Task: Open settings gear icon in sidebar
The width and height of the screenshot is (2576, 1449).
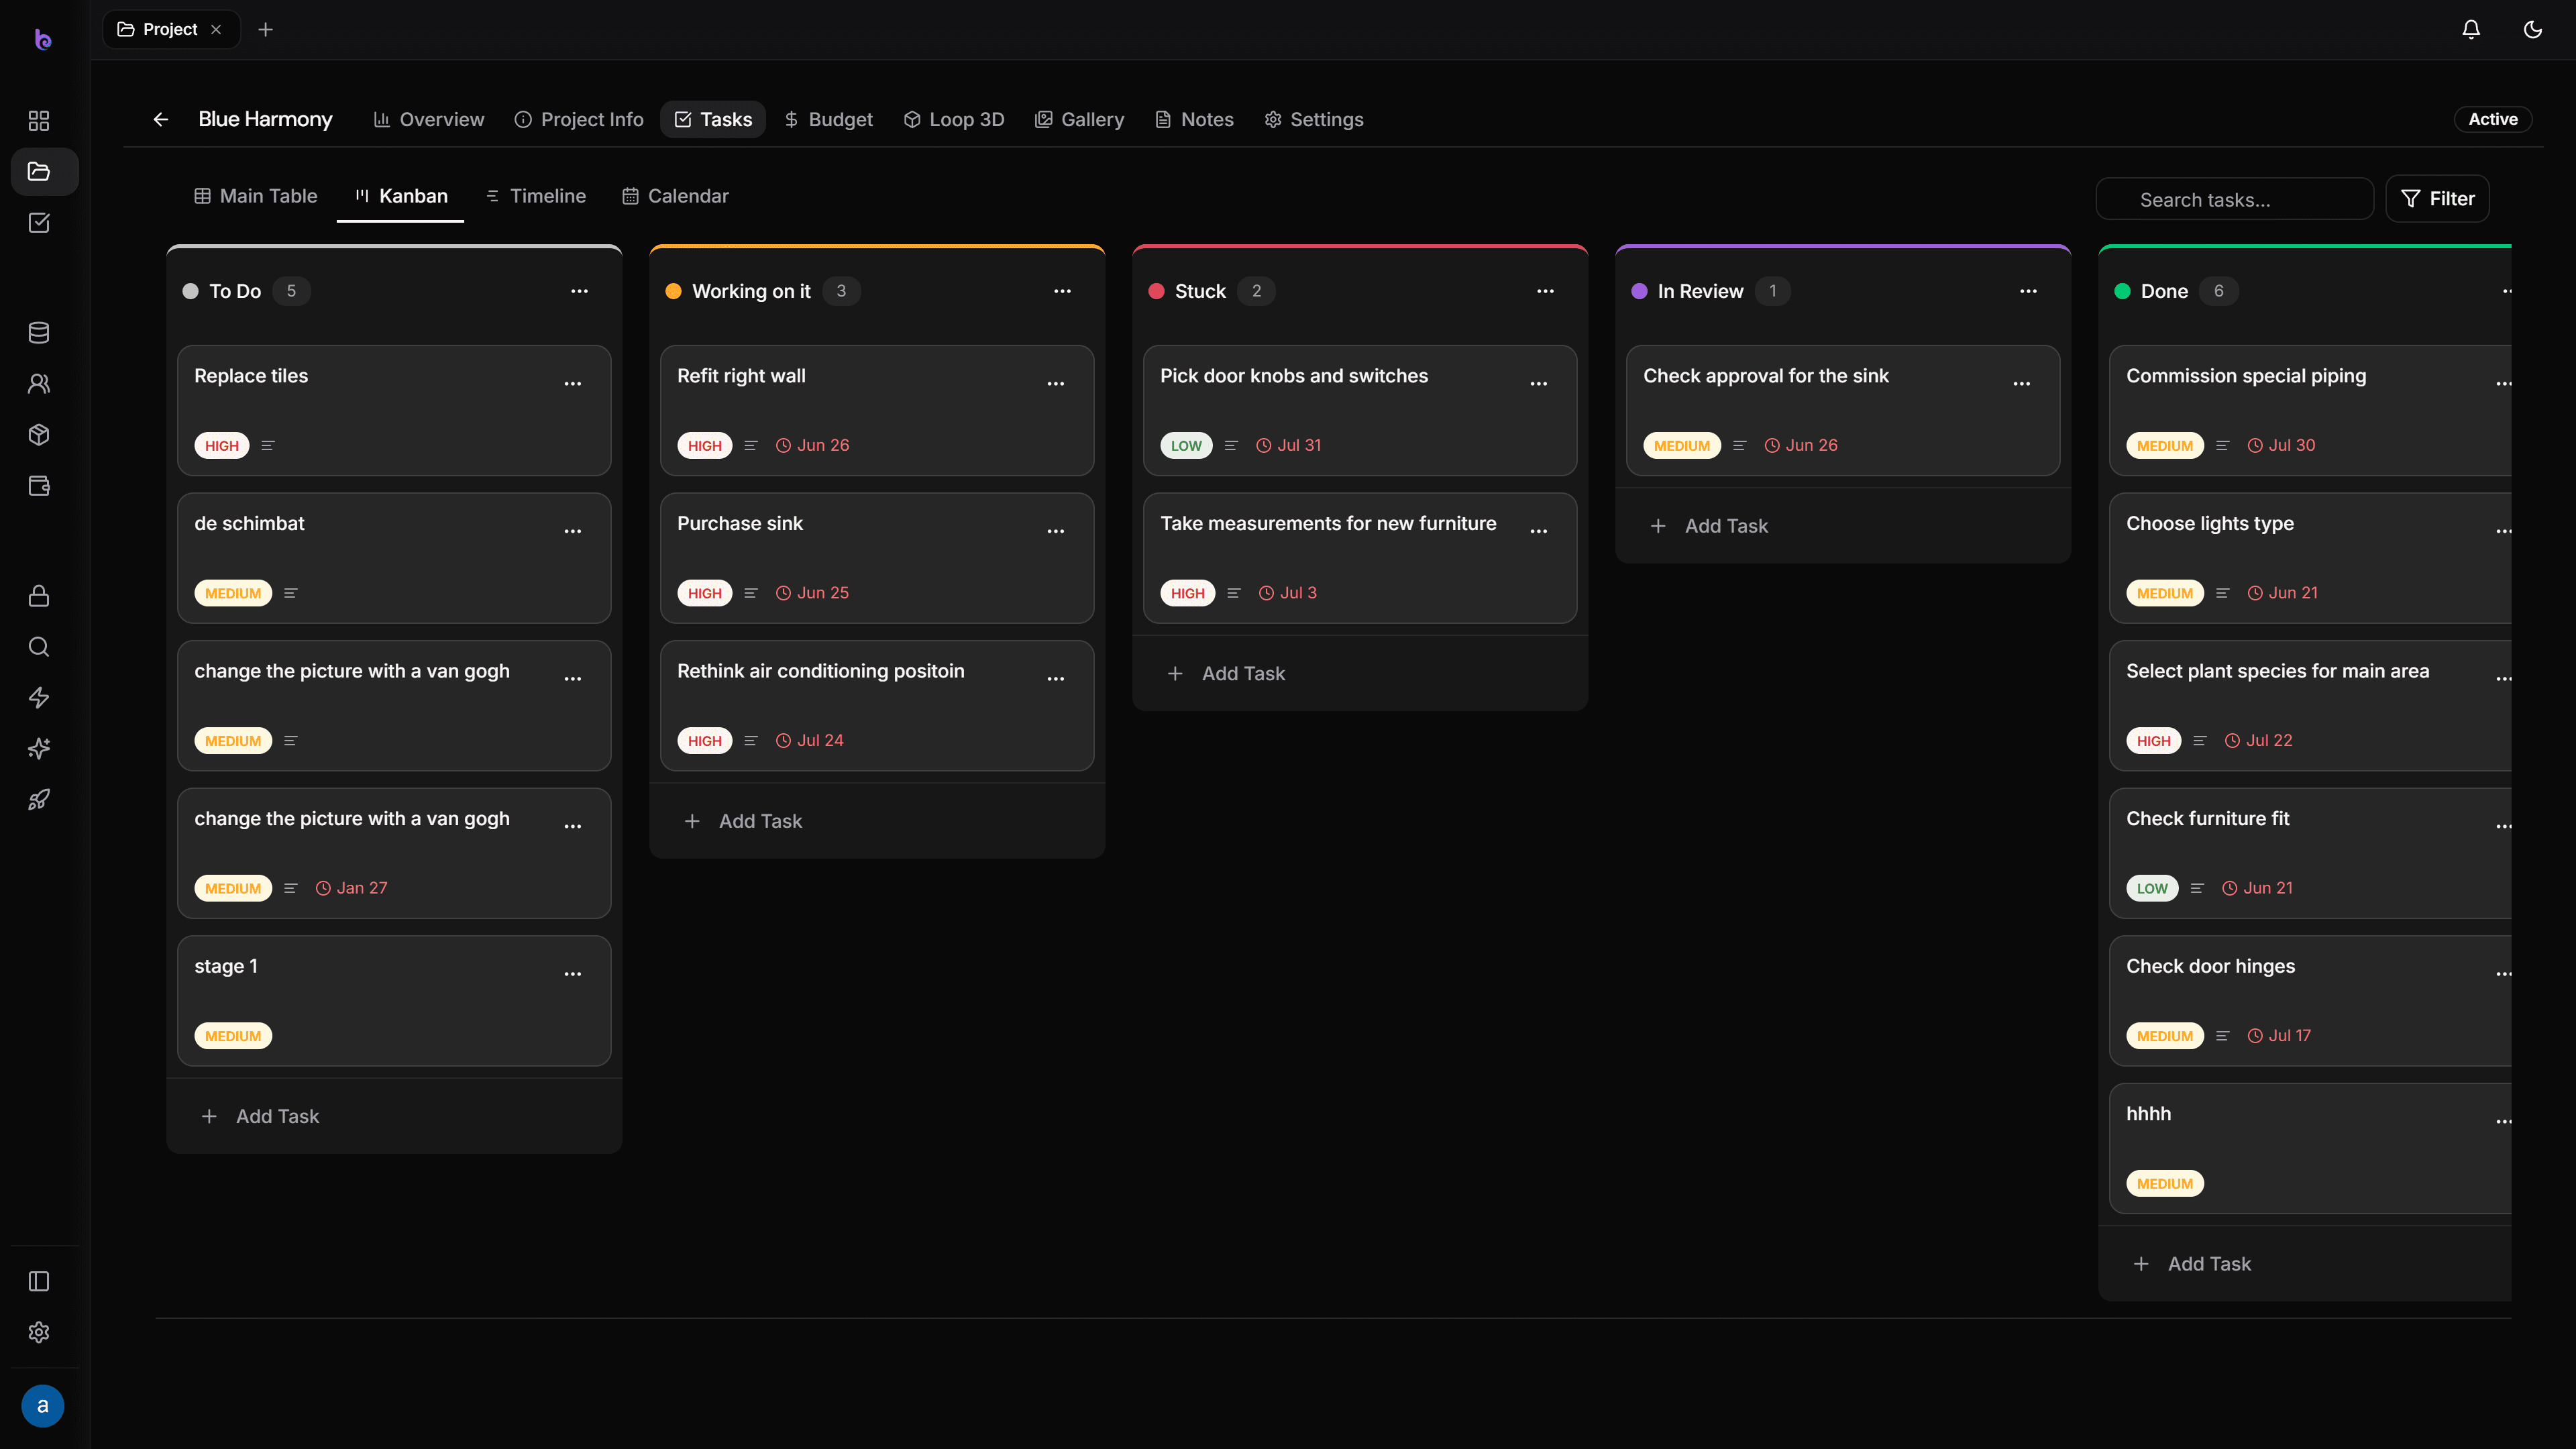Action: [39, 1333]
